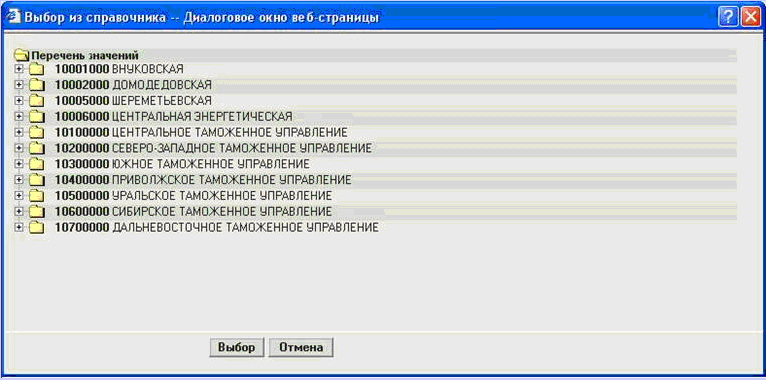
Task: Expand the 10200000 СЕВЕРО-ЗАПАДНОЕ node
Action: tap(19, 148)
